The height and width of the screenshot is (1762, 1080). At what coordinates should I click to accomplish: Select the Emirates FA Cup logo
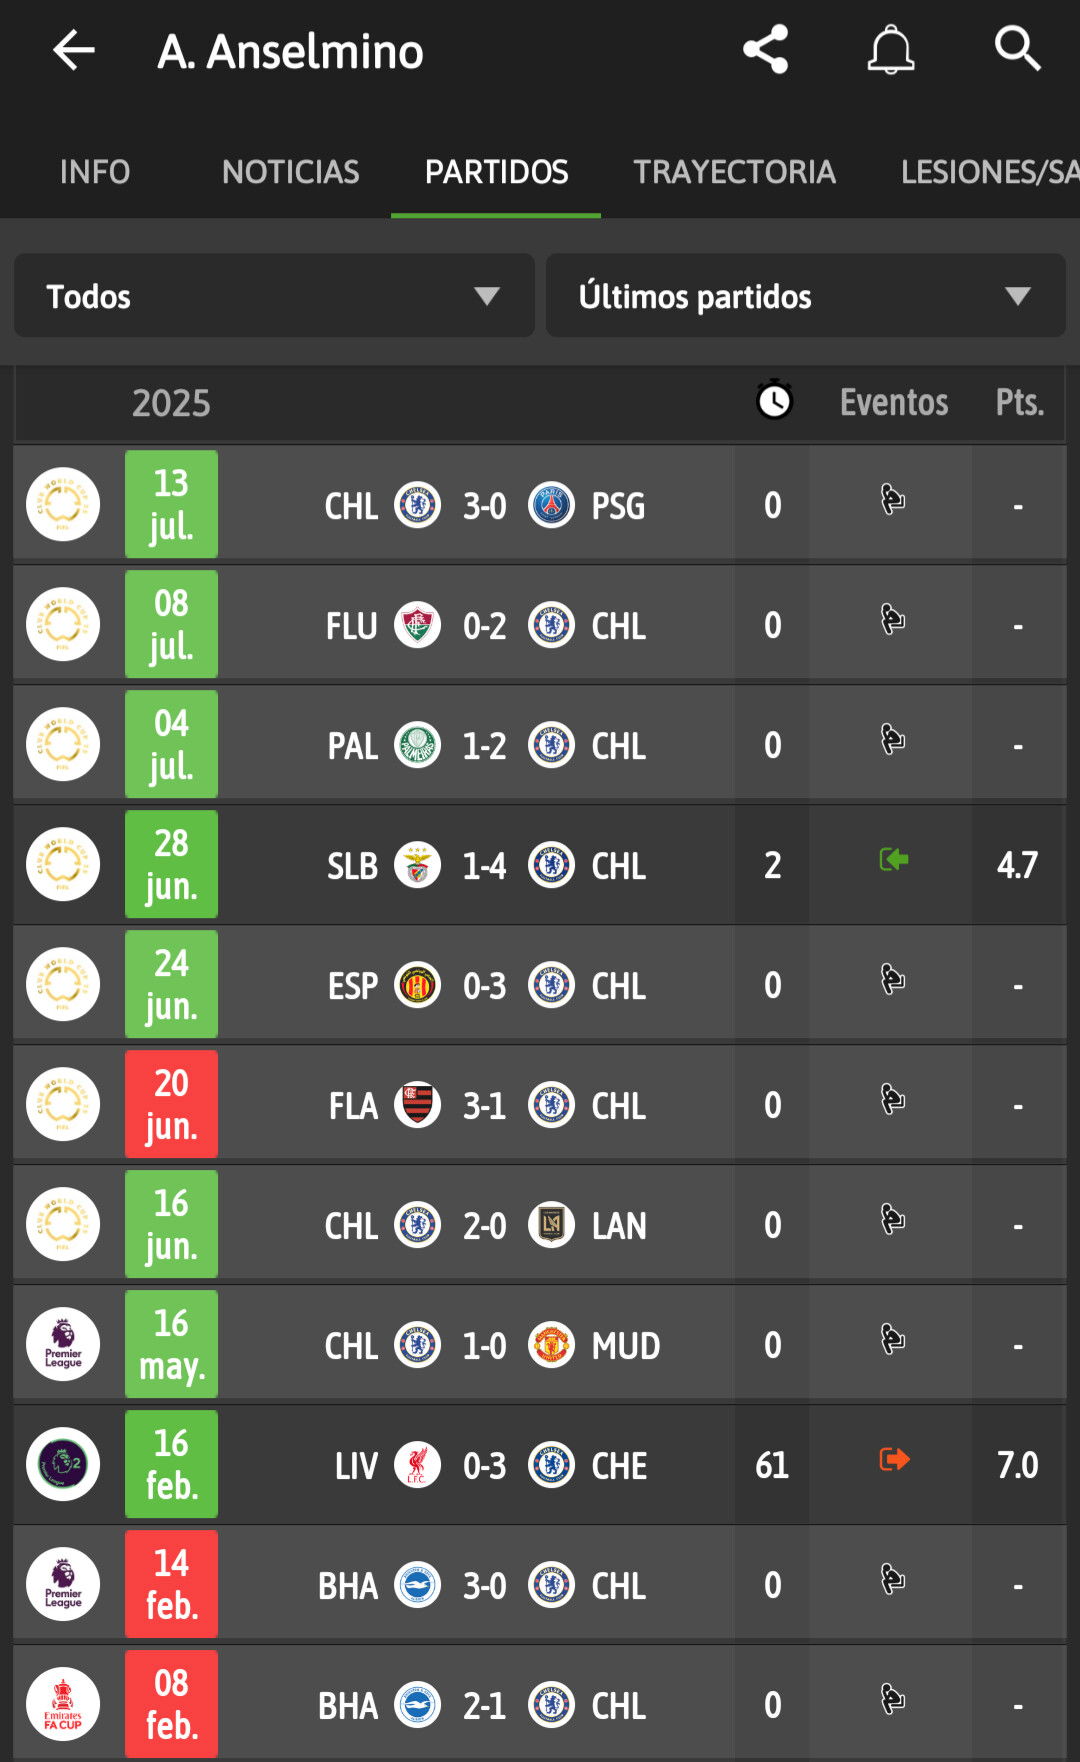pos(63,1704)
